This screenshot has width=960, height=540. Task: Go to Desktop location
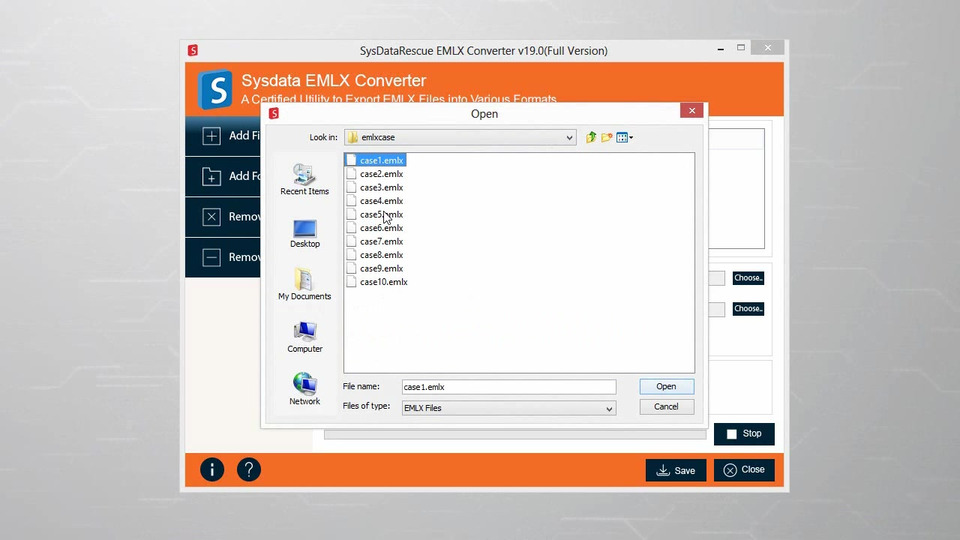pos(304,233)
